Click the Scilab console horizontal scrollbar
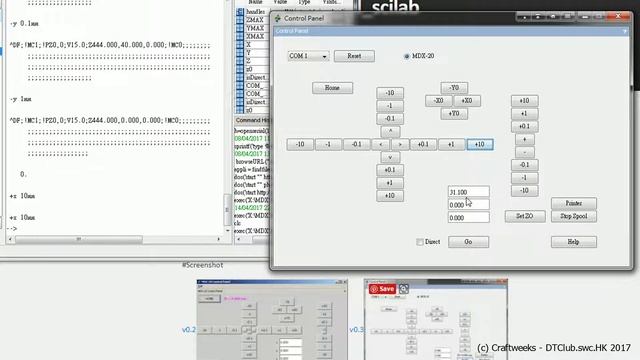Viewport: 640px width, 360px height. (114, 239)
